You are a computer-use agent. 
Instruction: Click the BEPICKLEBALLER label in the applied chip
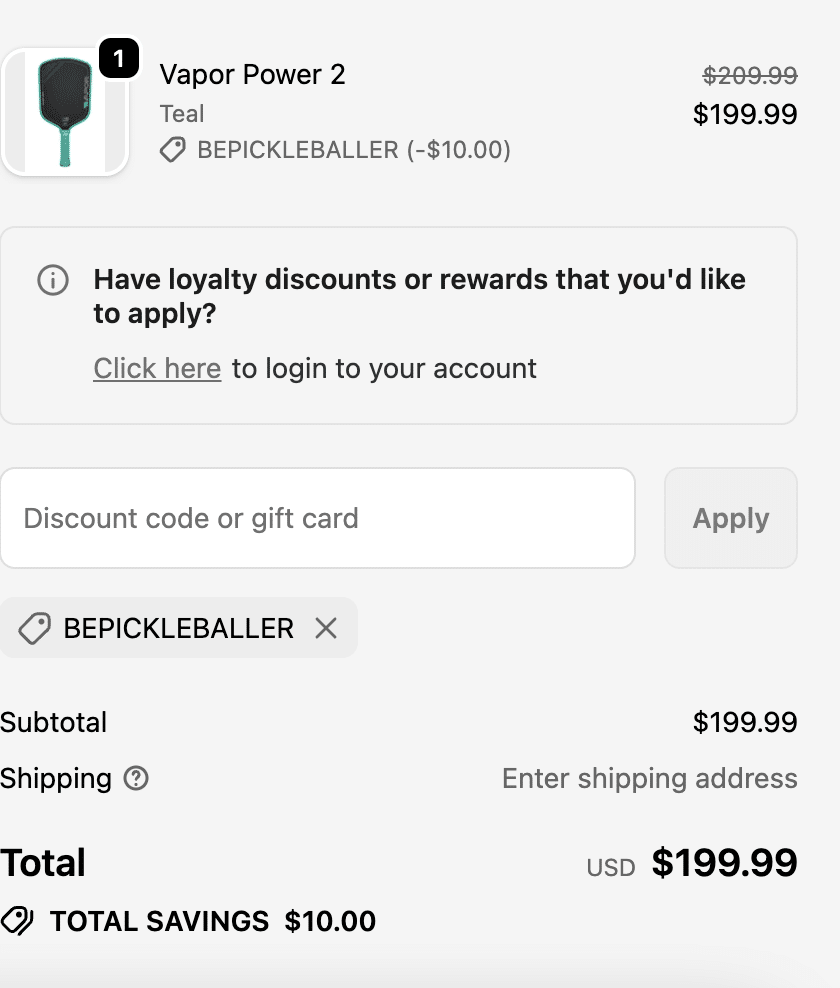click(178, 628)
